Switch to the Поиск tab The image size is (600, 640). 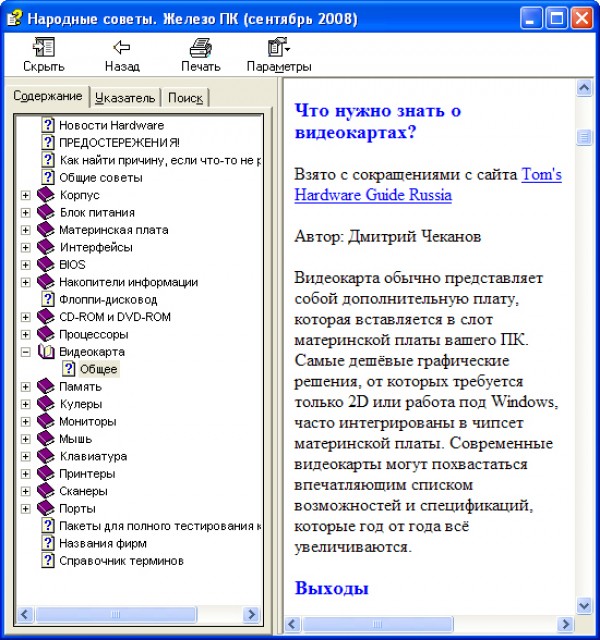[x=185, y=98]
